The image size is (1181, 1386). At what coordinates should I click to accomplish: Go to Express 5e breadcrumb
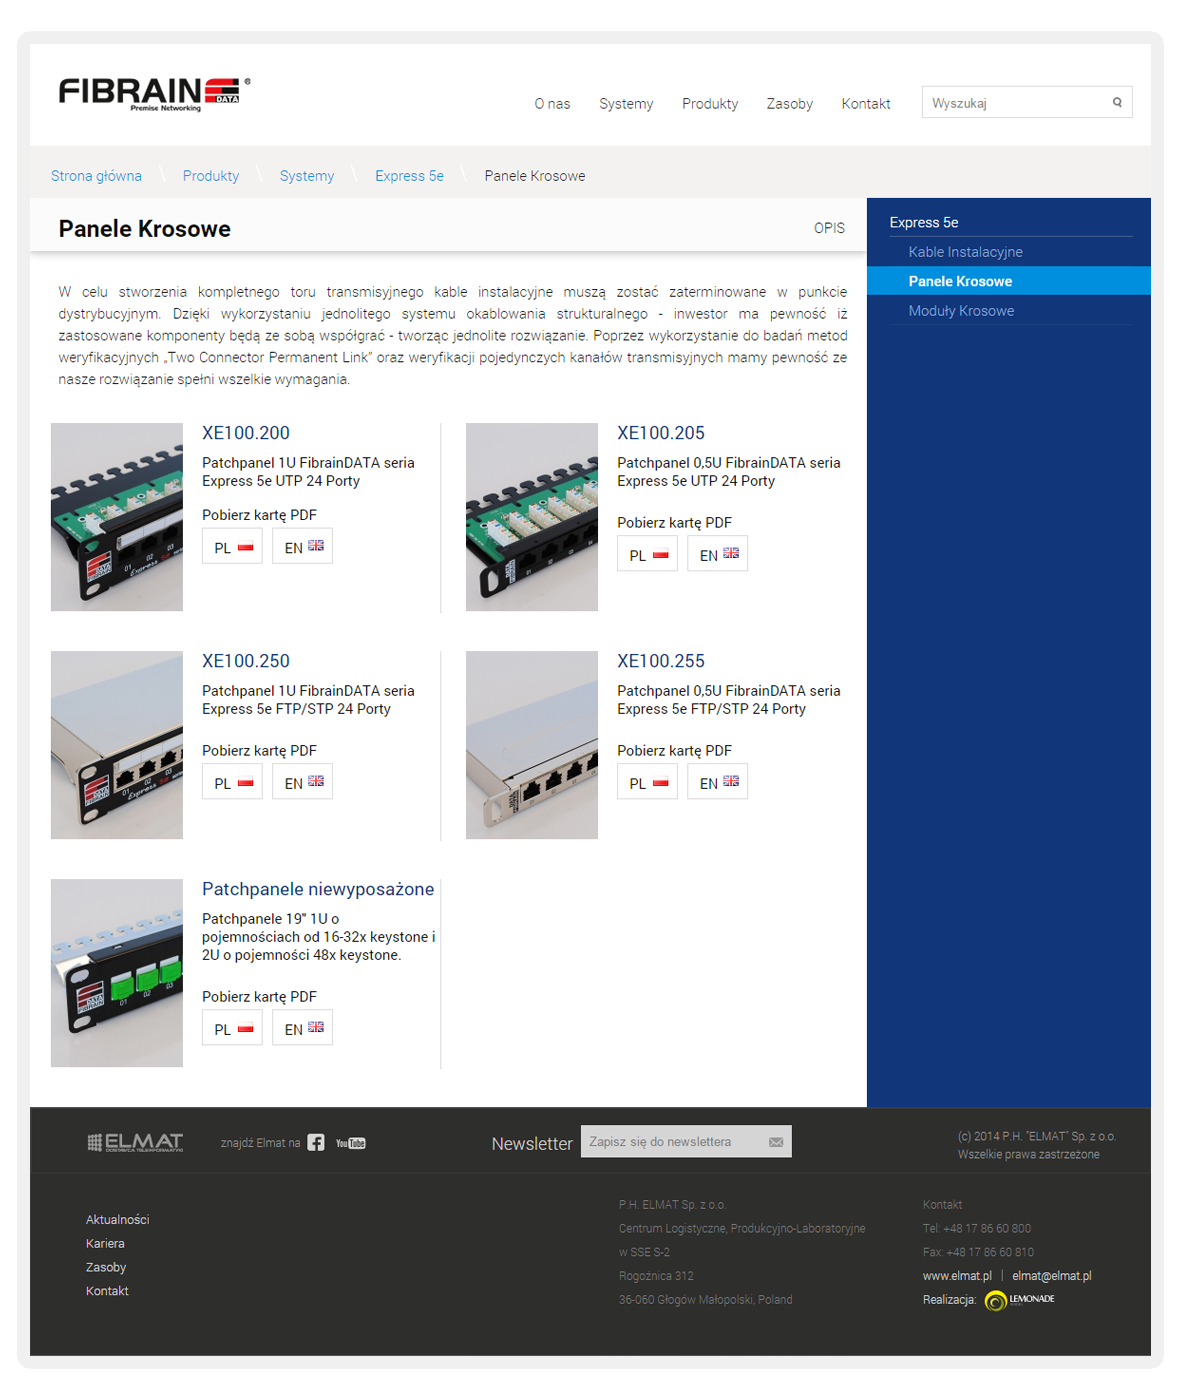(x=409, y=176)
